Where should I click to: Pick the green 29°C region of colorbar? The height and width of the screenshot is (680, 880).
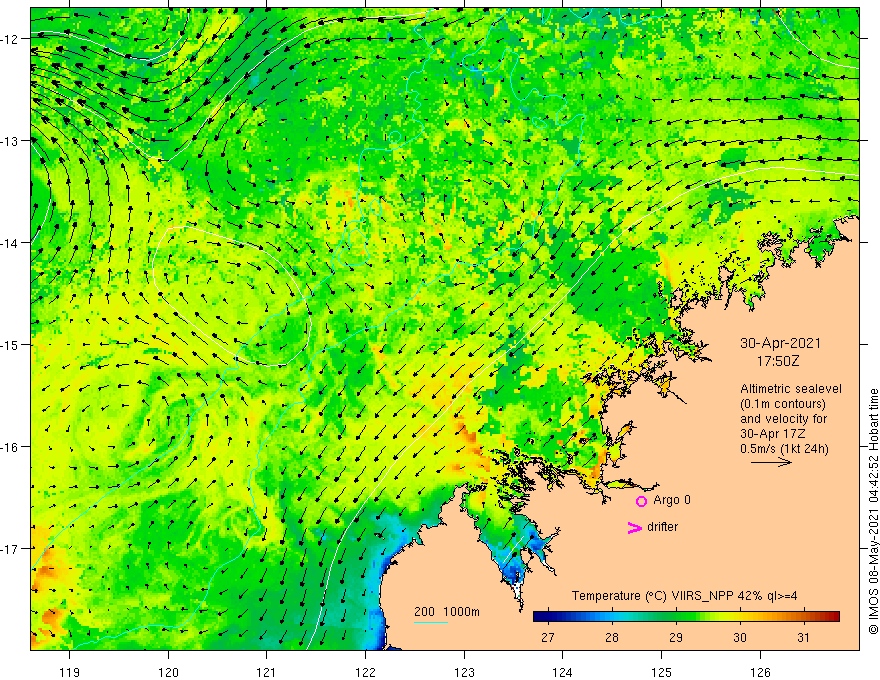click(x=676, y=617)
